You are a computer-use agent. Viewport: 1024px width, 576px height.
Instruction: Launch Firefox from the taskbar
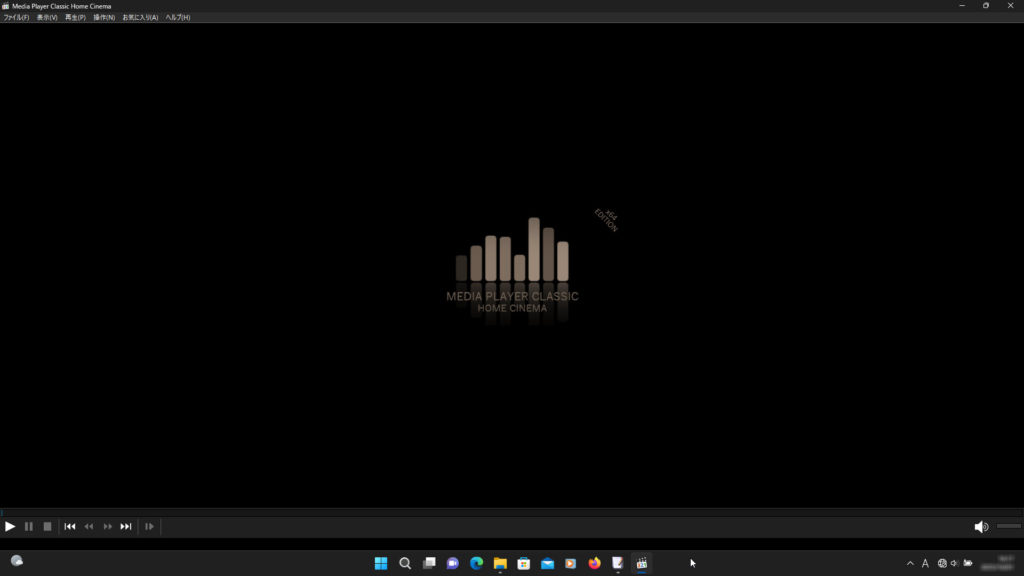tap(595, 563)
